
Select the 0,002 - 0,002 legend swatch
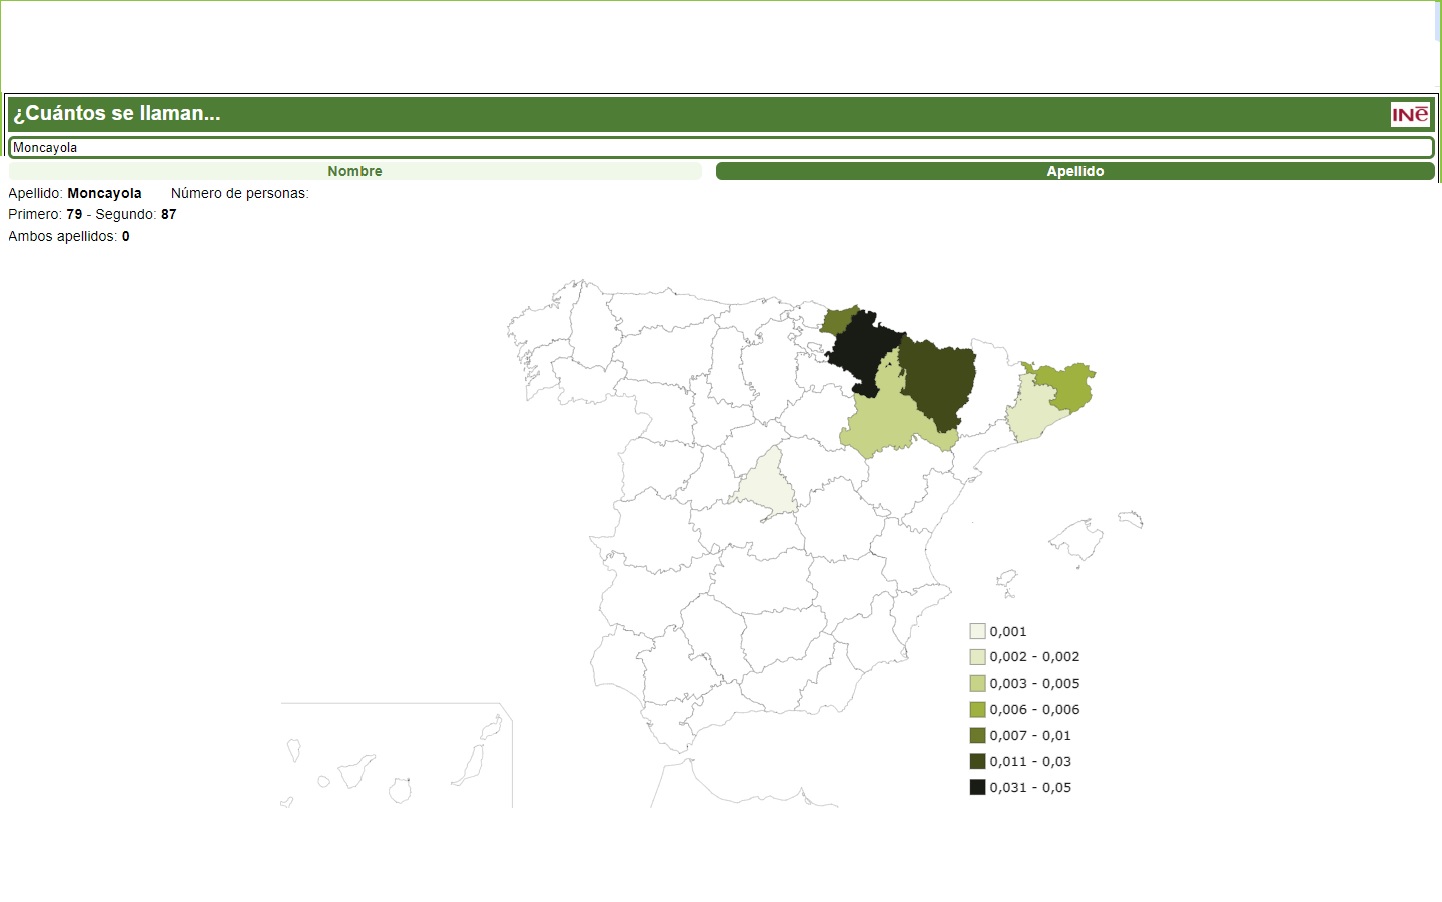coord(977,657)
